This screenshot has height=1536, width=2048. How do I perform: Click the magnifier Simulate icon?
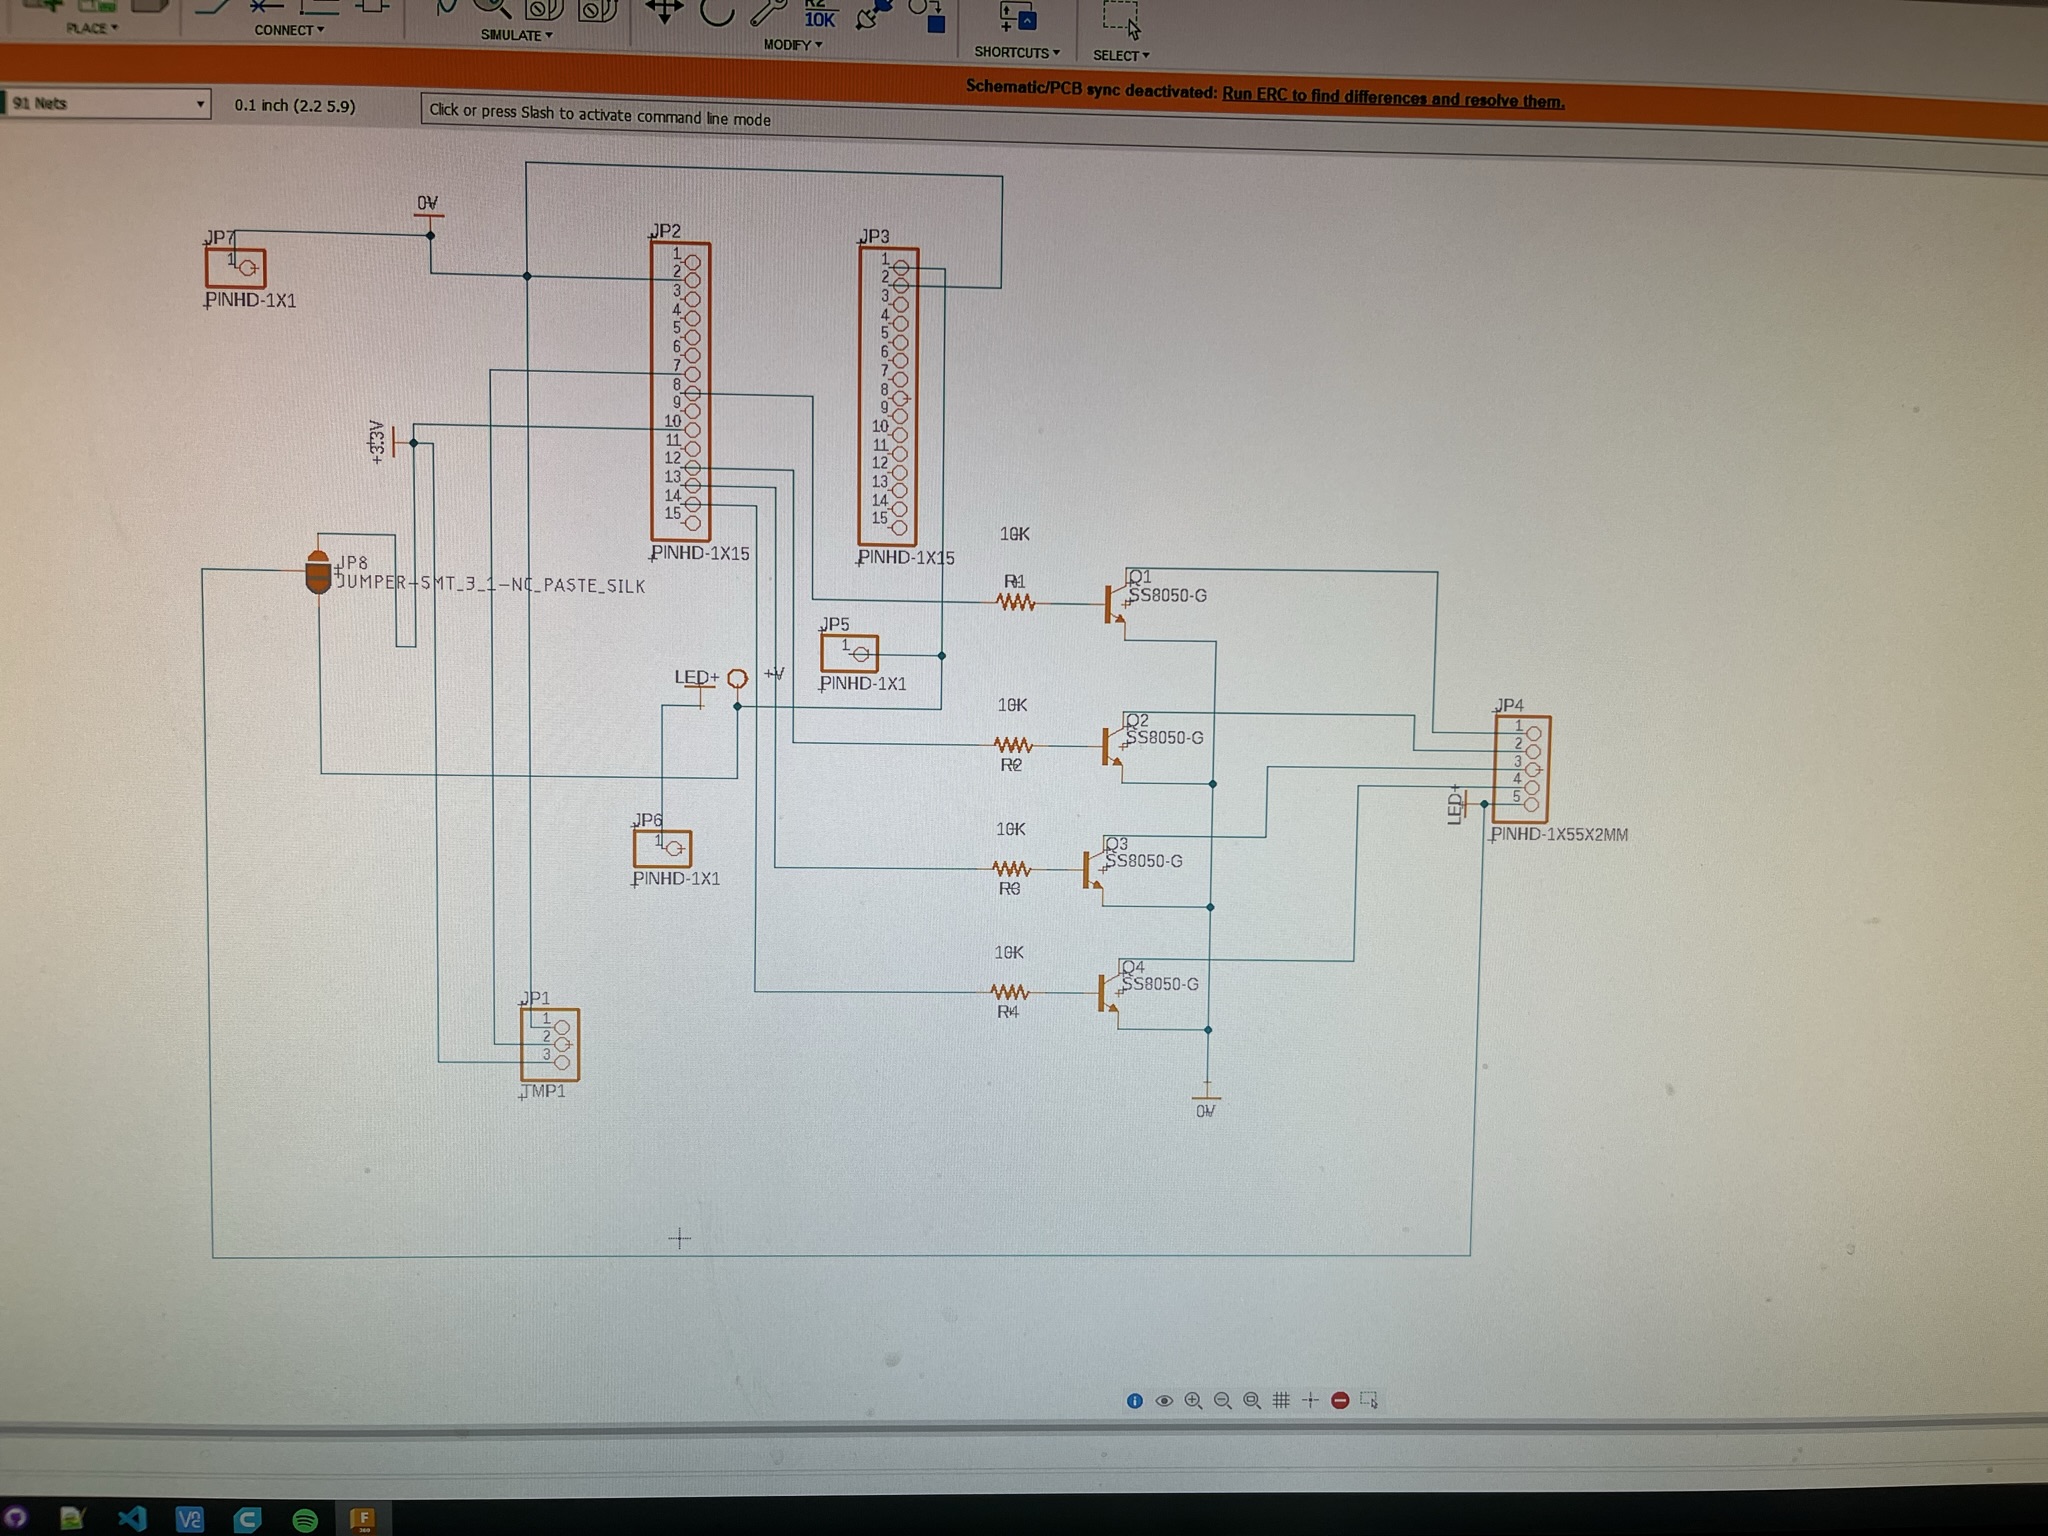(491, 9)
